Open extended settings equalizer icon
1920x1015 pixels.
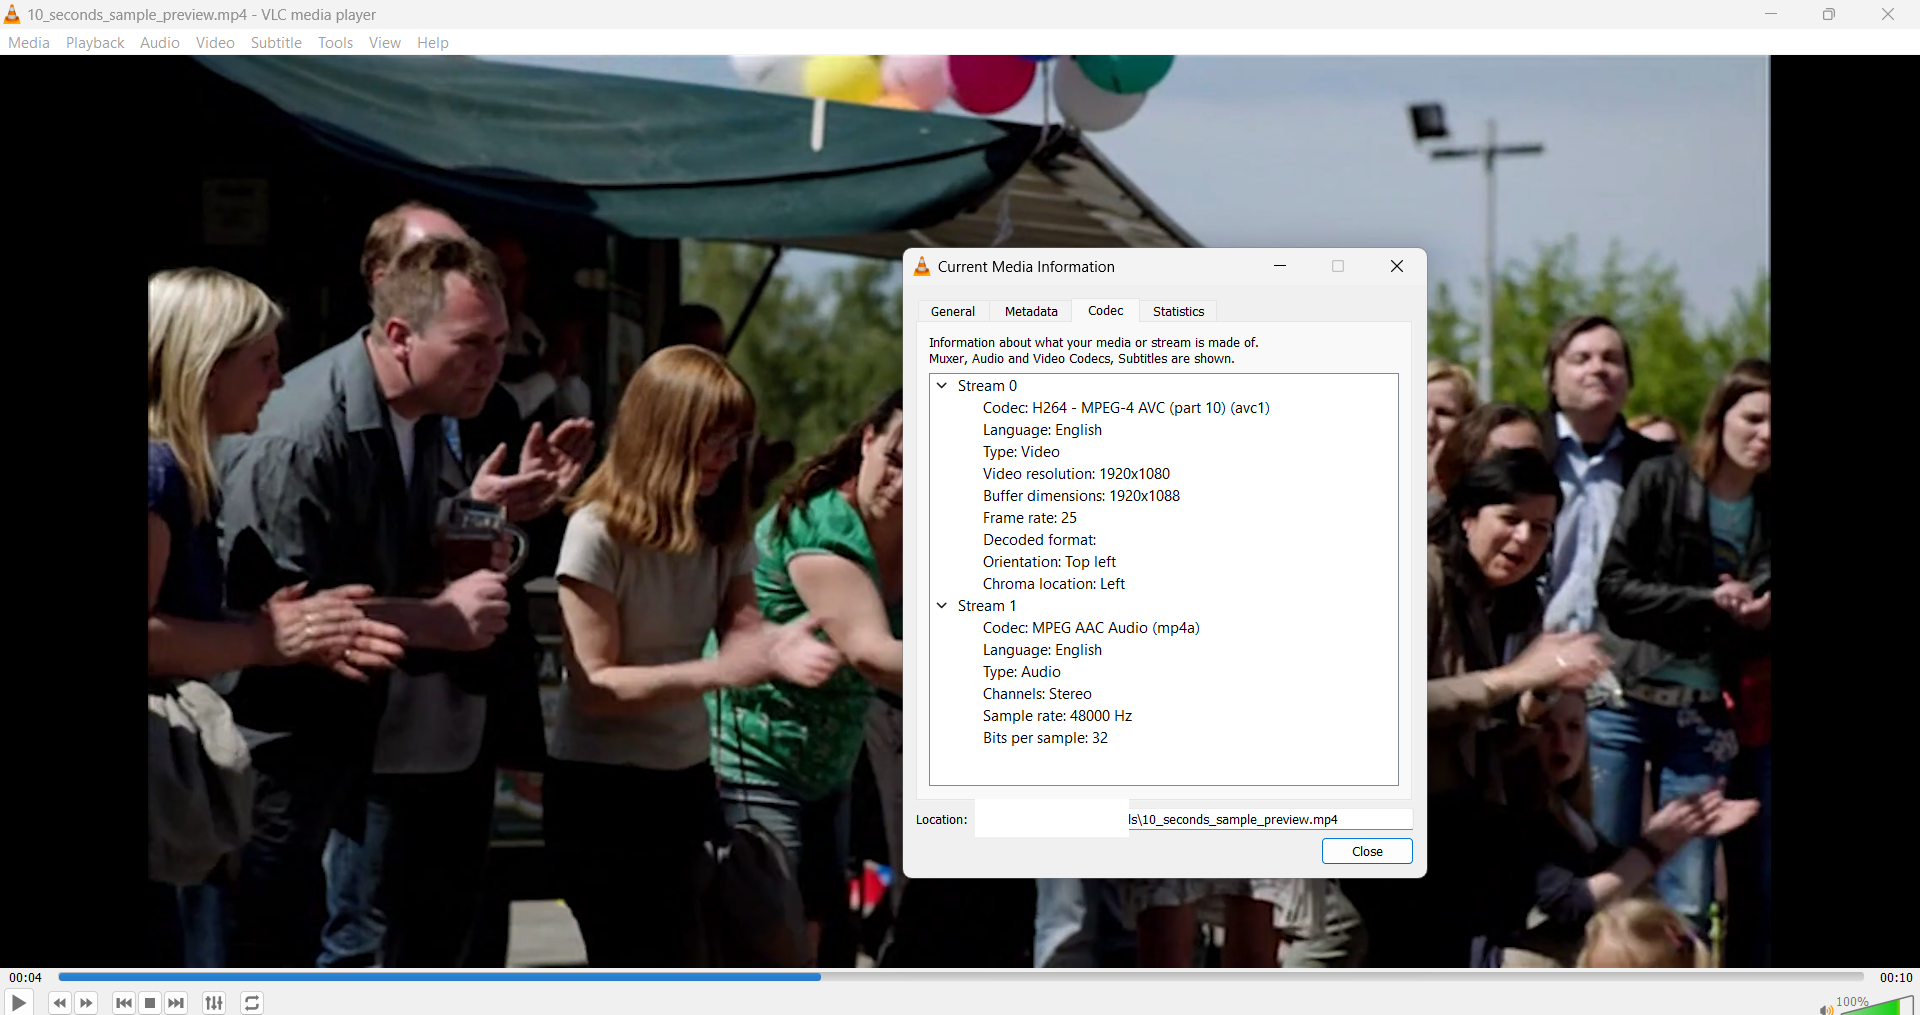click(214, 1003)
